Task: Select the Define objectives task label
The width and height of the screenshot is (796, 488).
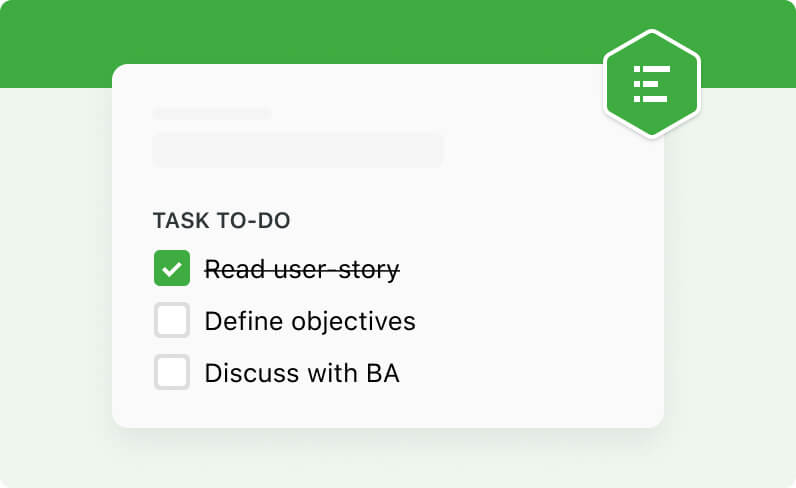Action: (x=310, y=321)
